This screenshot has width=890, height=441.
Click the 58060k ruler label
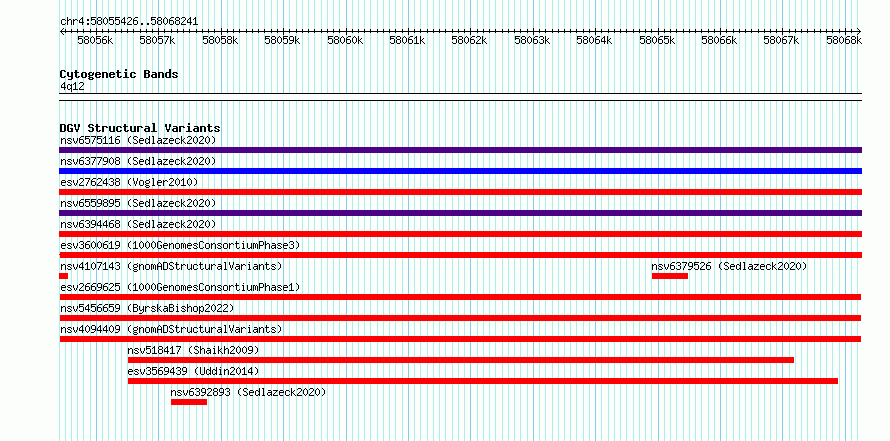tap(346, 40)
